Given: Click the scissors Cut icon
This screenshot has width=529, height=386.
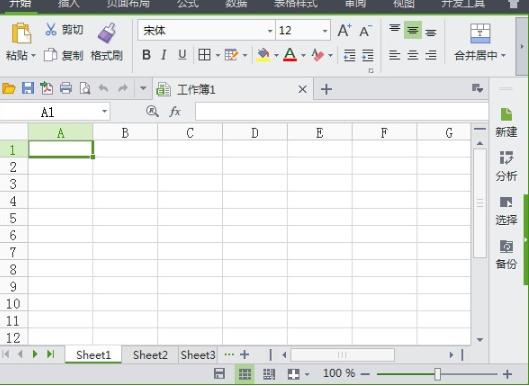Looking at the screenshot, I should (x=51, y=29).
